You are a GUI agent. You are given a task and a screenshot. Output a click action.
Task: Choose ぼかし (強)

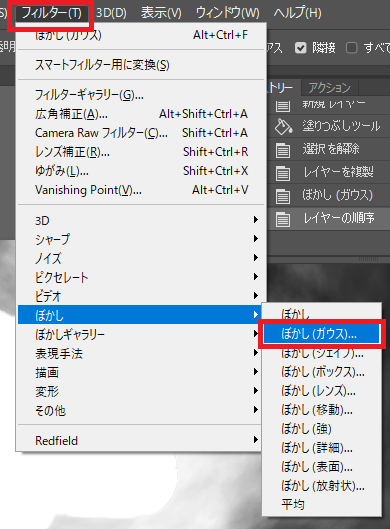pos(321,429)
